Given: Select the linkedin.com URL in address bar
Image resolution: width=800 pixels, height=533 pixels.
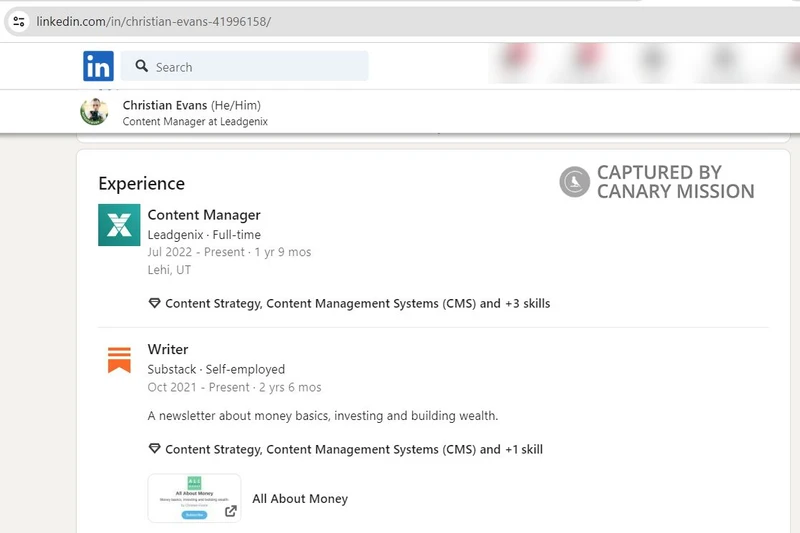Looking at the screenshot, I should point(154,22).
